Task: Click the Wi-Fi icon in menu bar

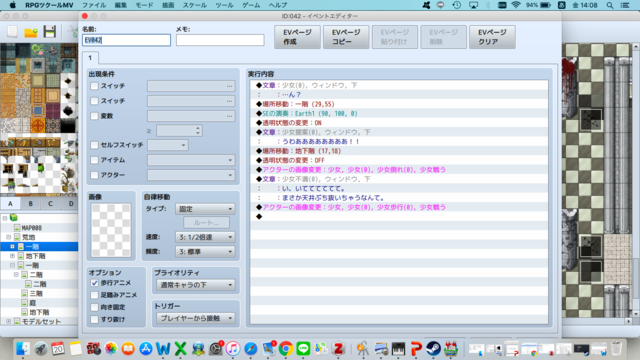Action: click(x=516, y=5)
